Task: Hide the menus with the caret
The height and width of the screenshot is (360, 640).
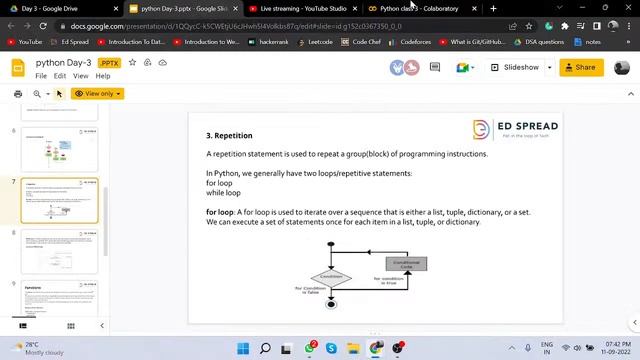Action: click(631, 94)
